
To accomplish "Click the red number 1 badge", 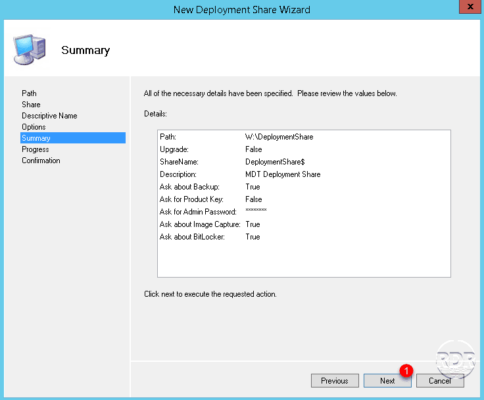I will [406, 370].
